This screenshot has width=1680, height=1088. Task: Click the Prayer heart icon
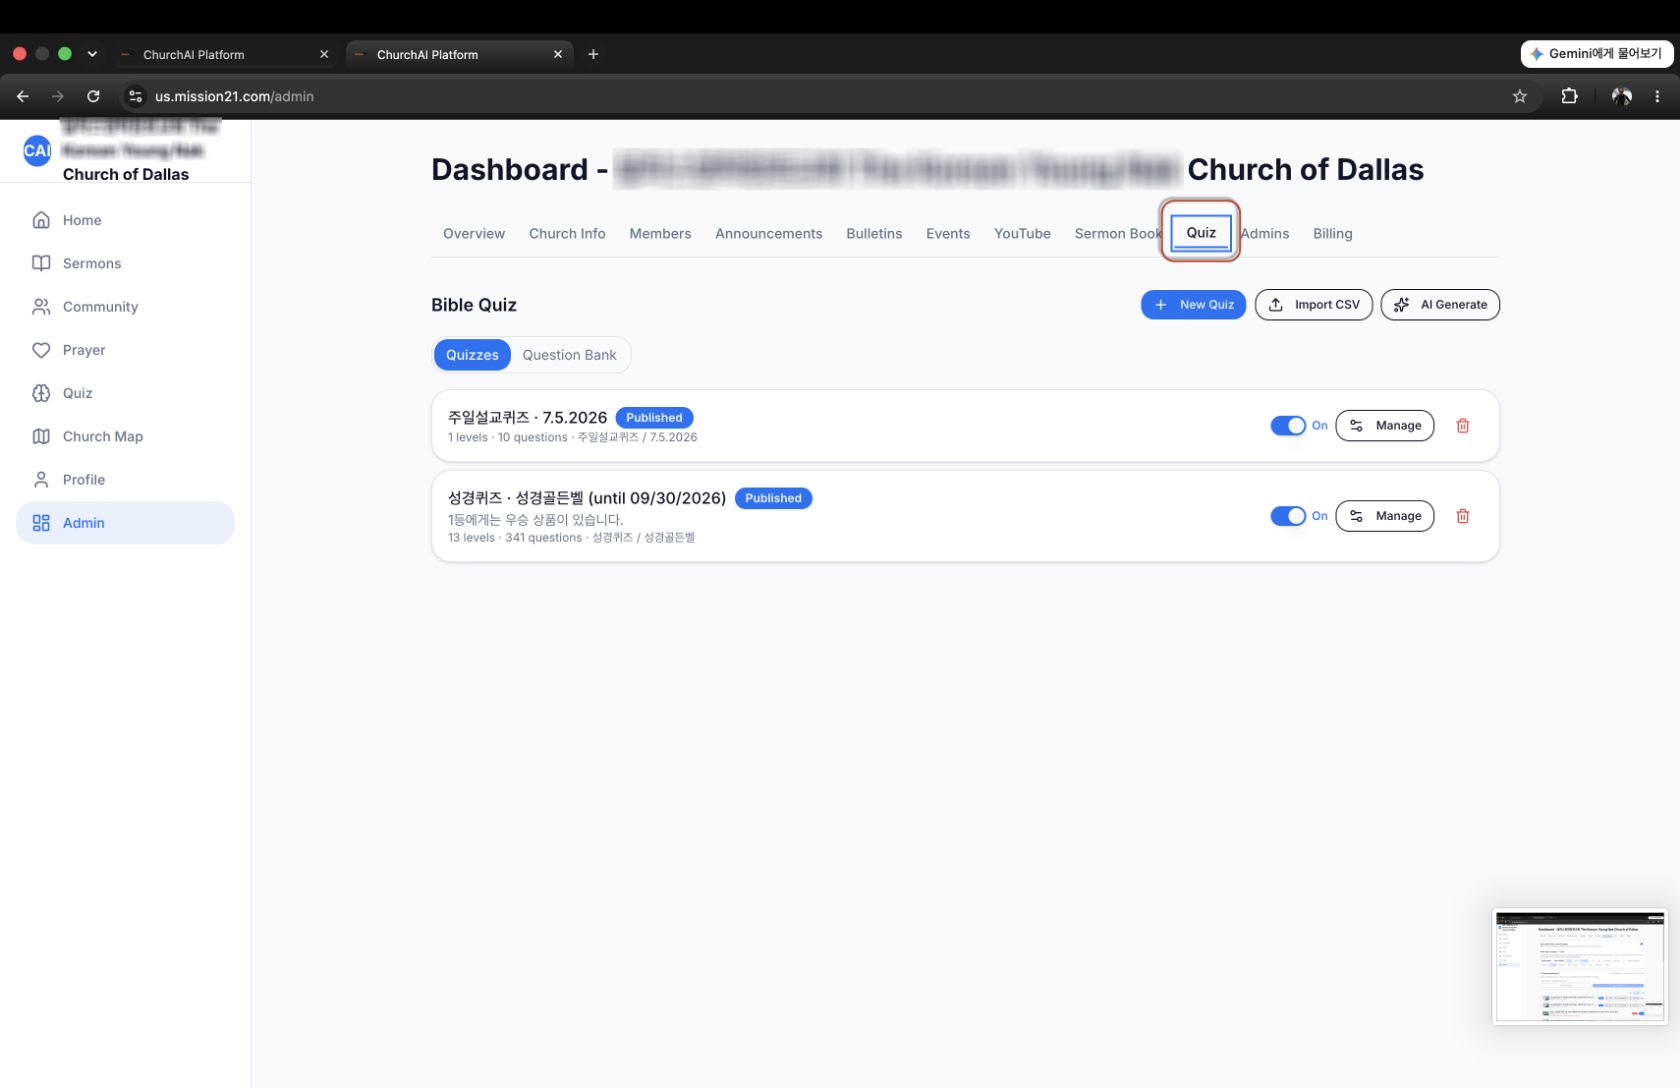[41, 350]
